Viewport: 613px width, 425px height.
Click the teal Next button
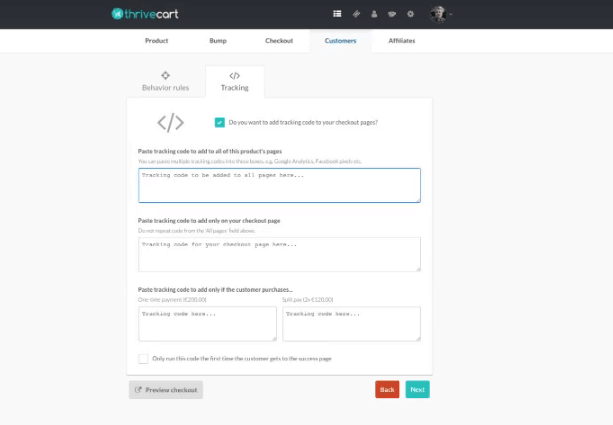418,389
